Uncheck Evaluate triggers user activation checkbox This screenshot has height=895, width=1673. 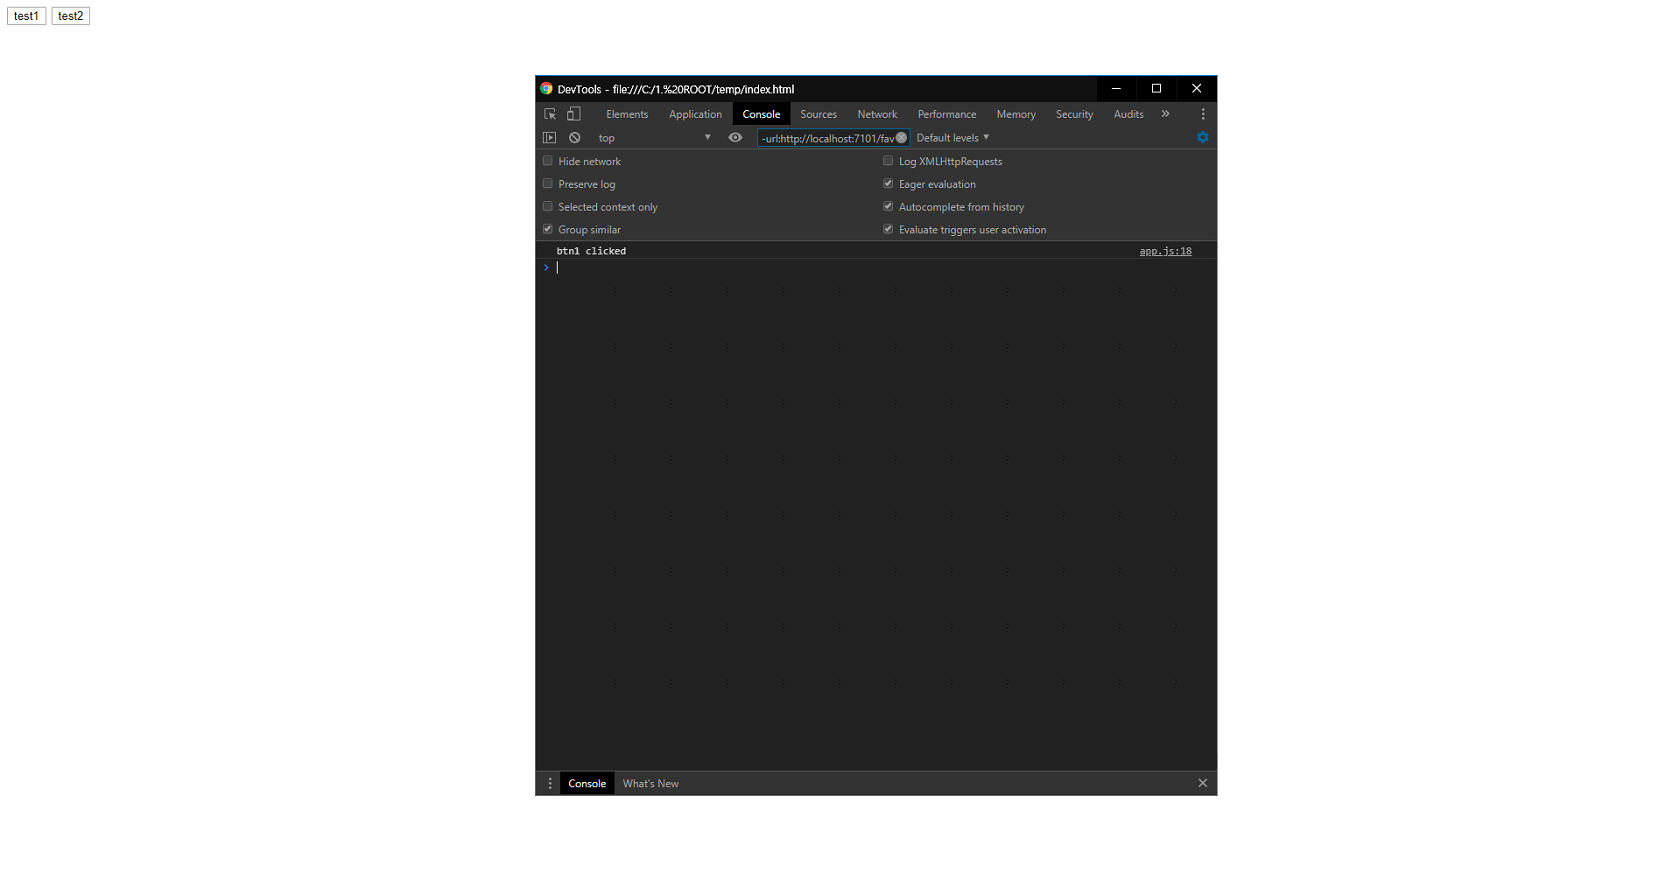pos(888,230)
